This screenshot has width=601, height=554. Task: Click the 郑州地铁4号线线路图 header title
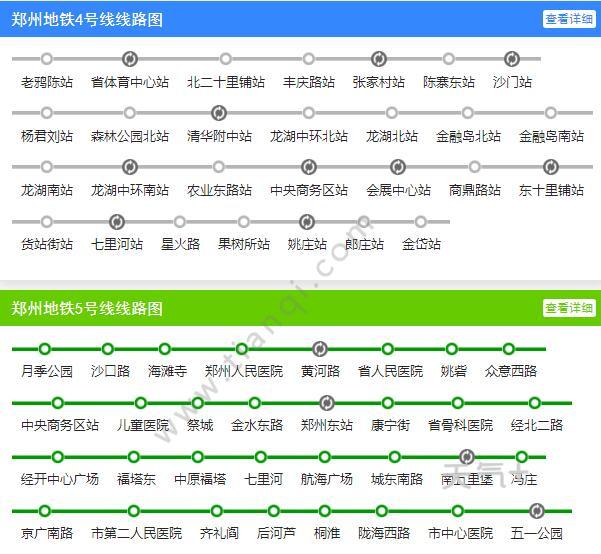tap(88, 19)
